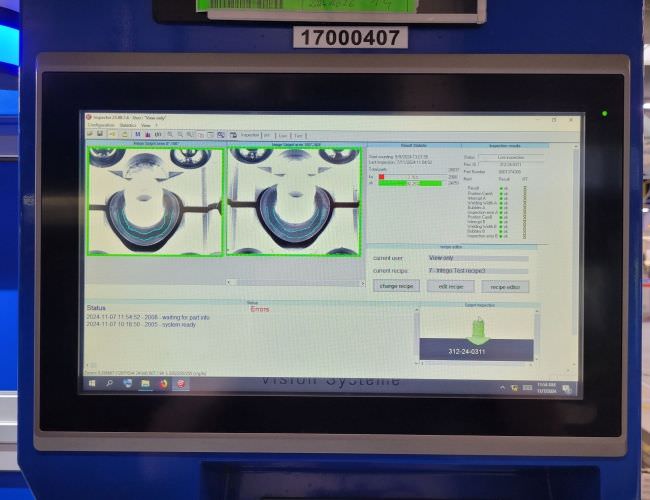650x500 pixels.
Task: Click the current user field
Action: (x=478, y=258)
